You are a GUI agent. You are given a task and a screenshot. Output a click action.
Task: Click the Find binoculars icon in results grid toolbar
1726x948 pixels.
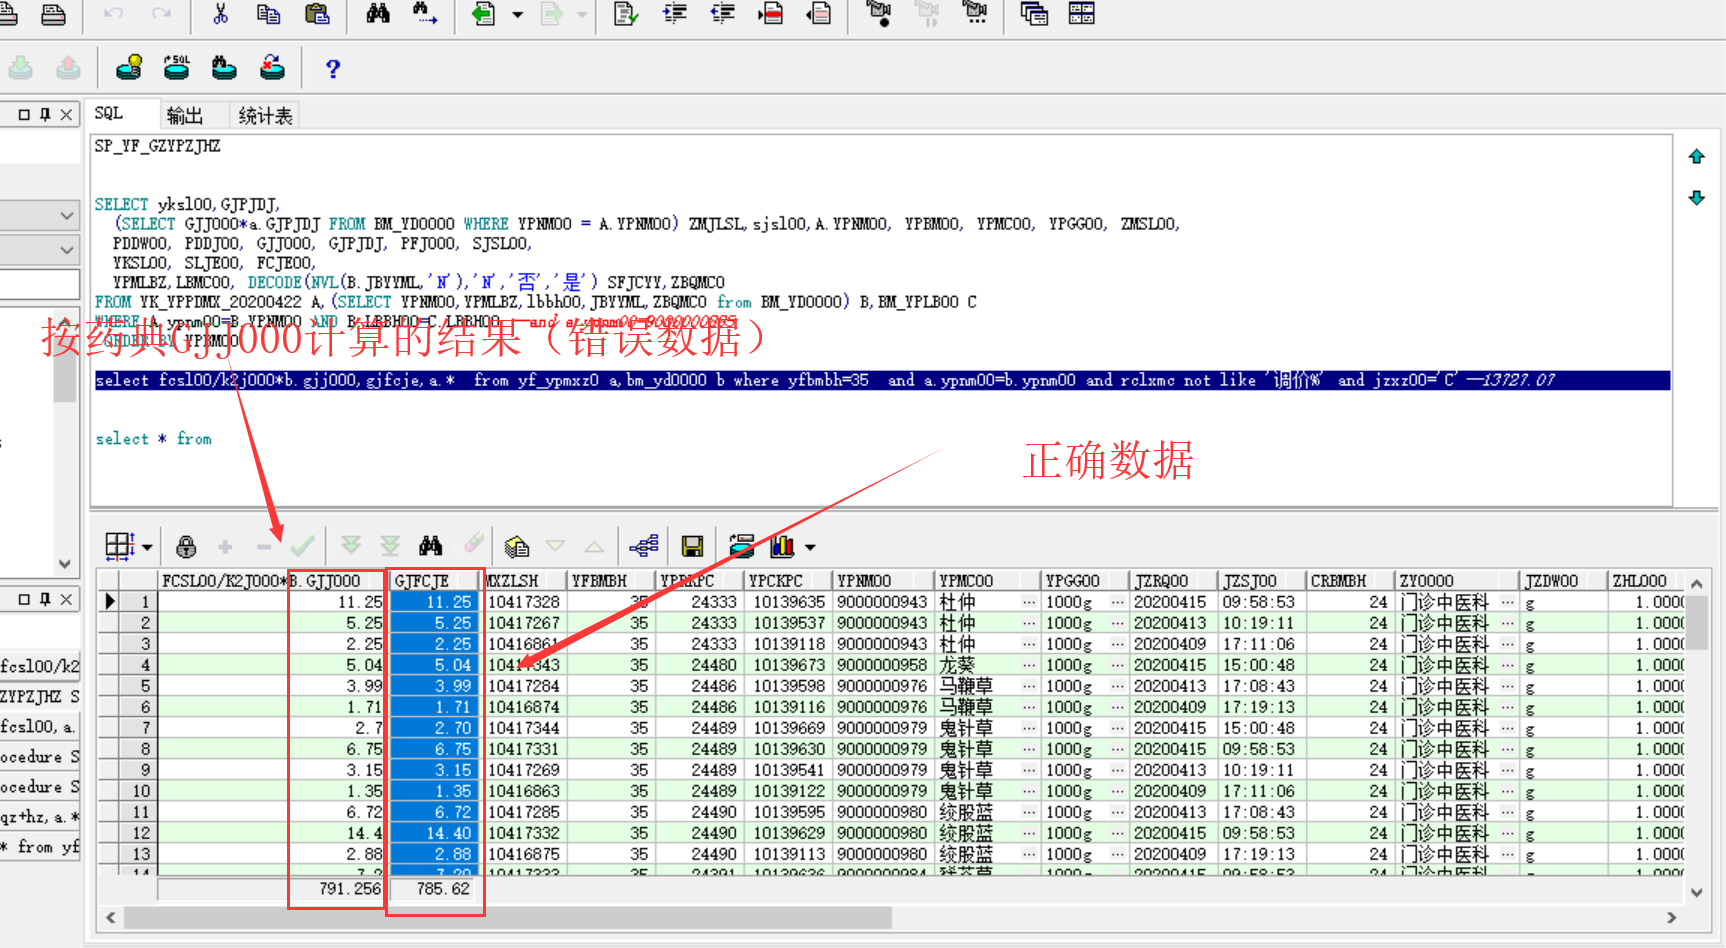click(x=431, y=546)
